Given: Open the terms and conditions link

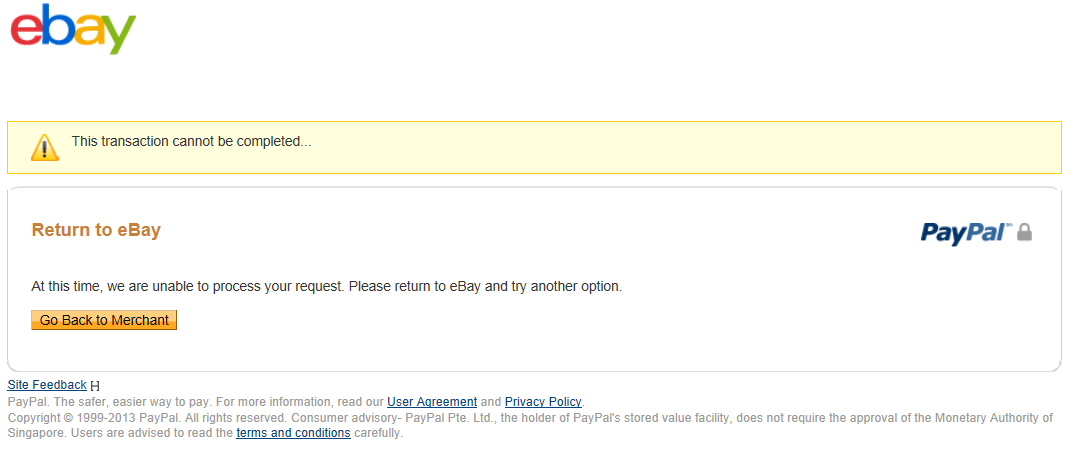Looking at the screenshot, I should point(294,433).
